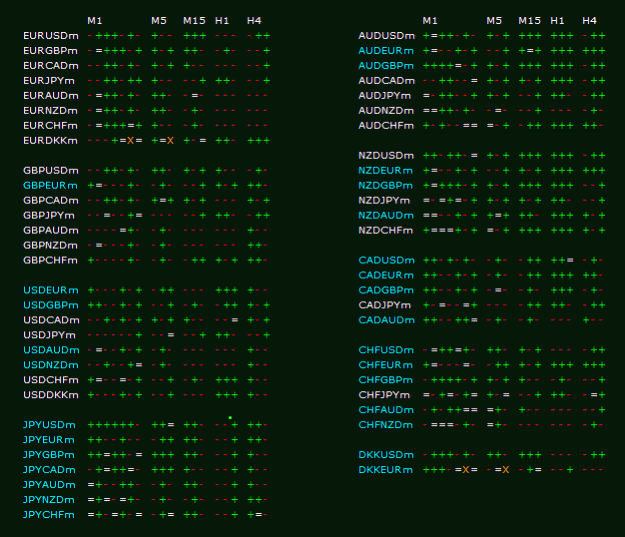Click CADJPYm row label
Image resolution: width=625 pixels, height=537 pixels.
click(384, 305)
